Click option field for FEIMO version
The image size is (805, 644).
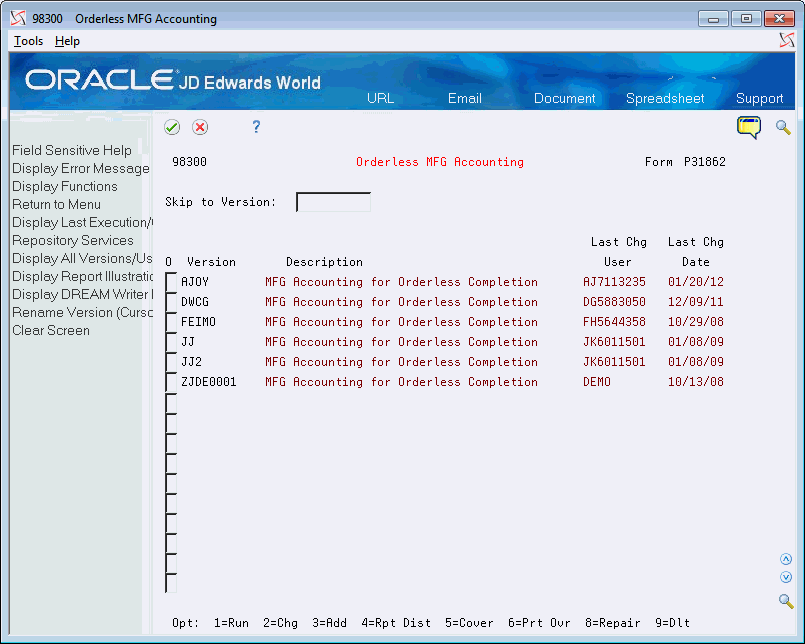171,322
